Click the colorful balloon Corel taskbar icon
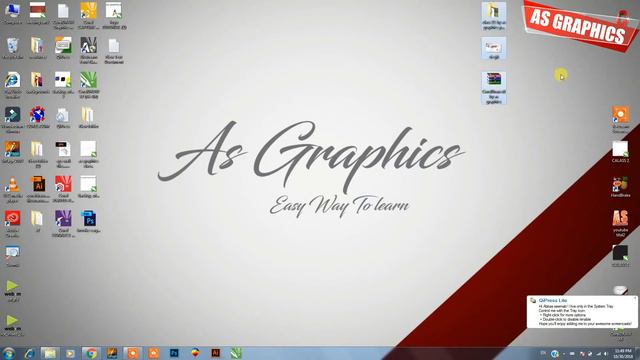Image resolution: width=640 pixels, height=360 pixels. tap(195, 353)
